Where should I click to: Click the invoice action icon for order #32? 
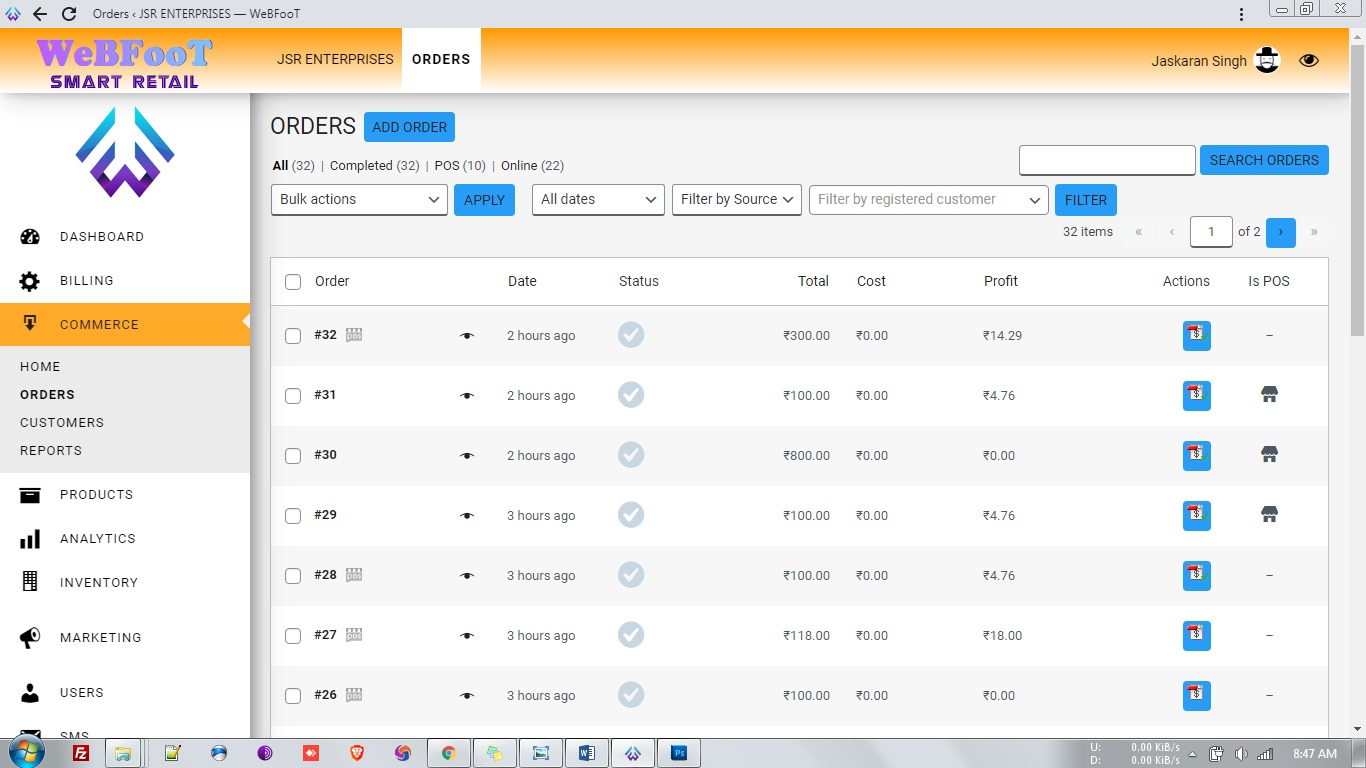[x=1196, y=336]
